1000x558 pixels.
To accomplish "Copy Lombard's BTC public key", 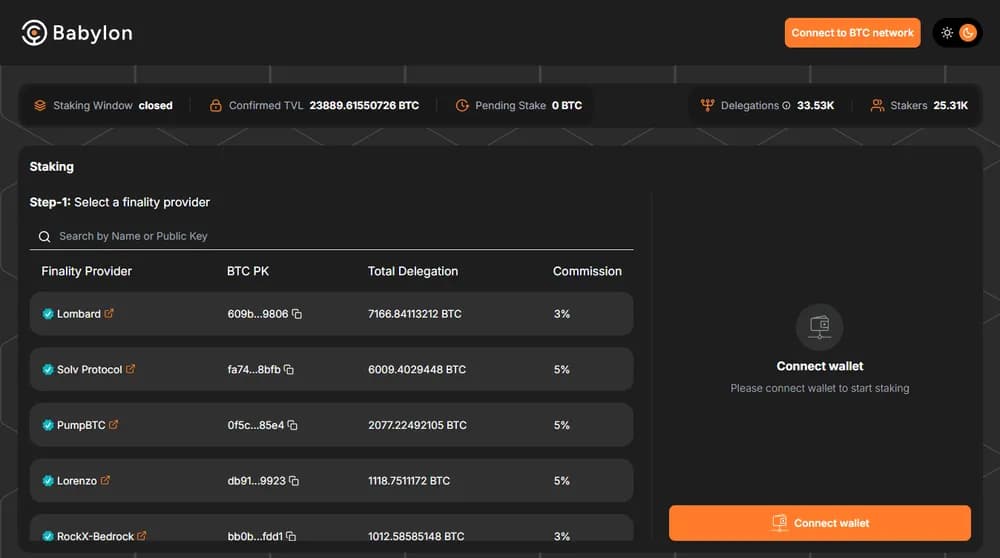I will point(297,314).
